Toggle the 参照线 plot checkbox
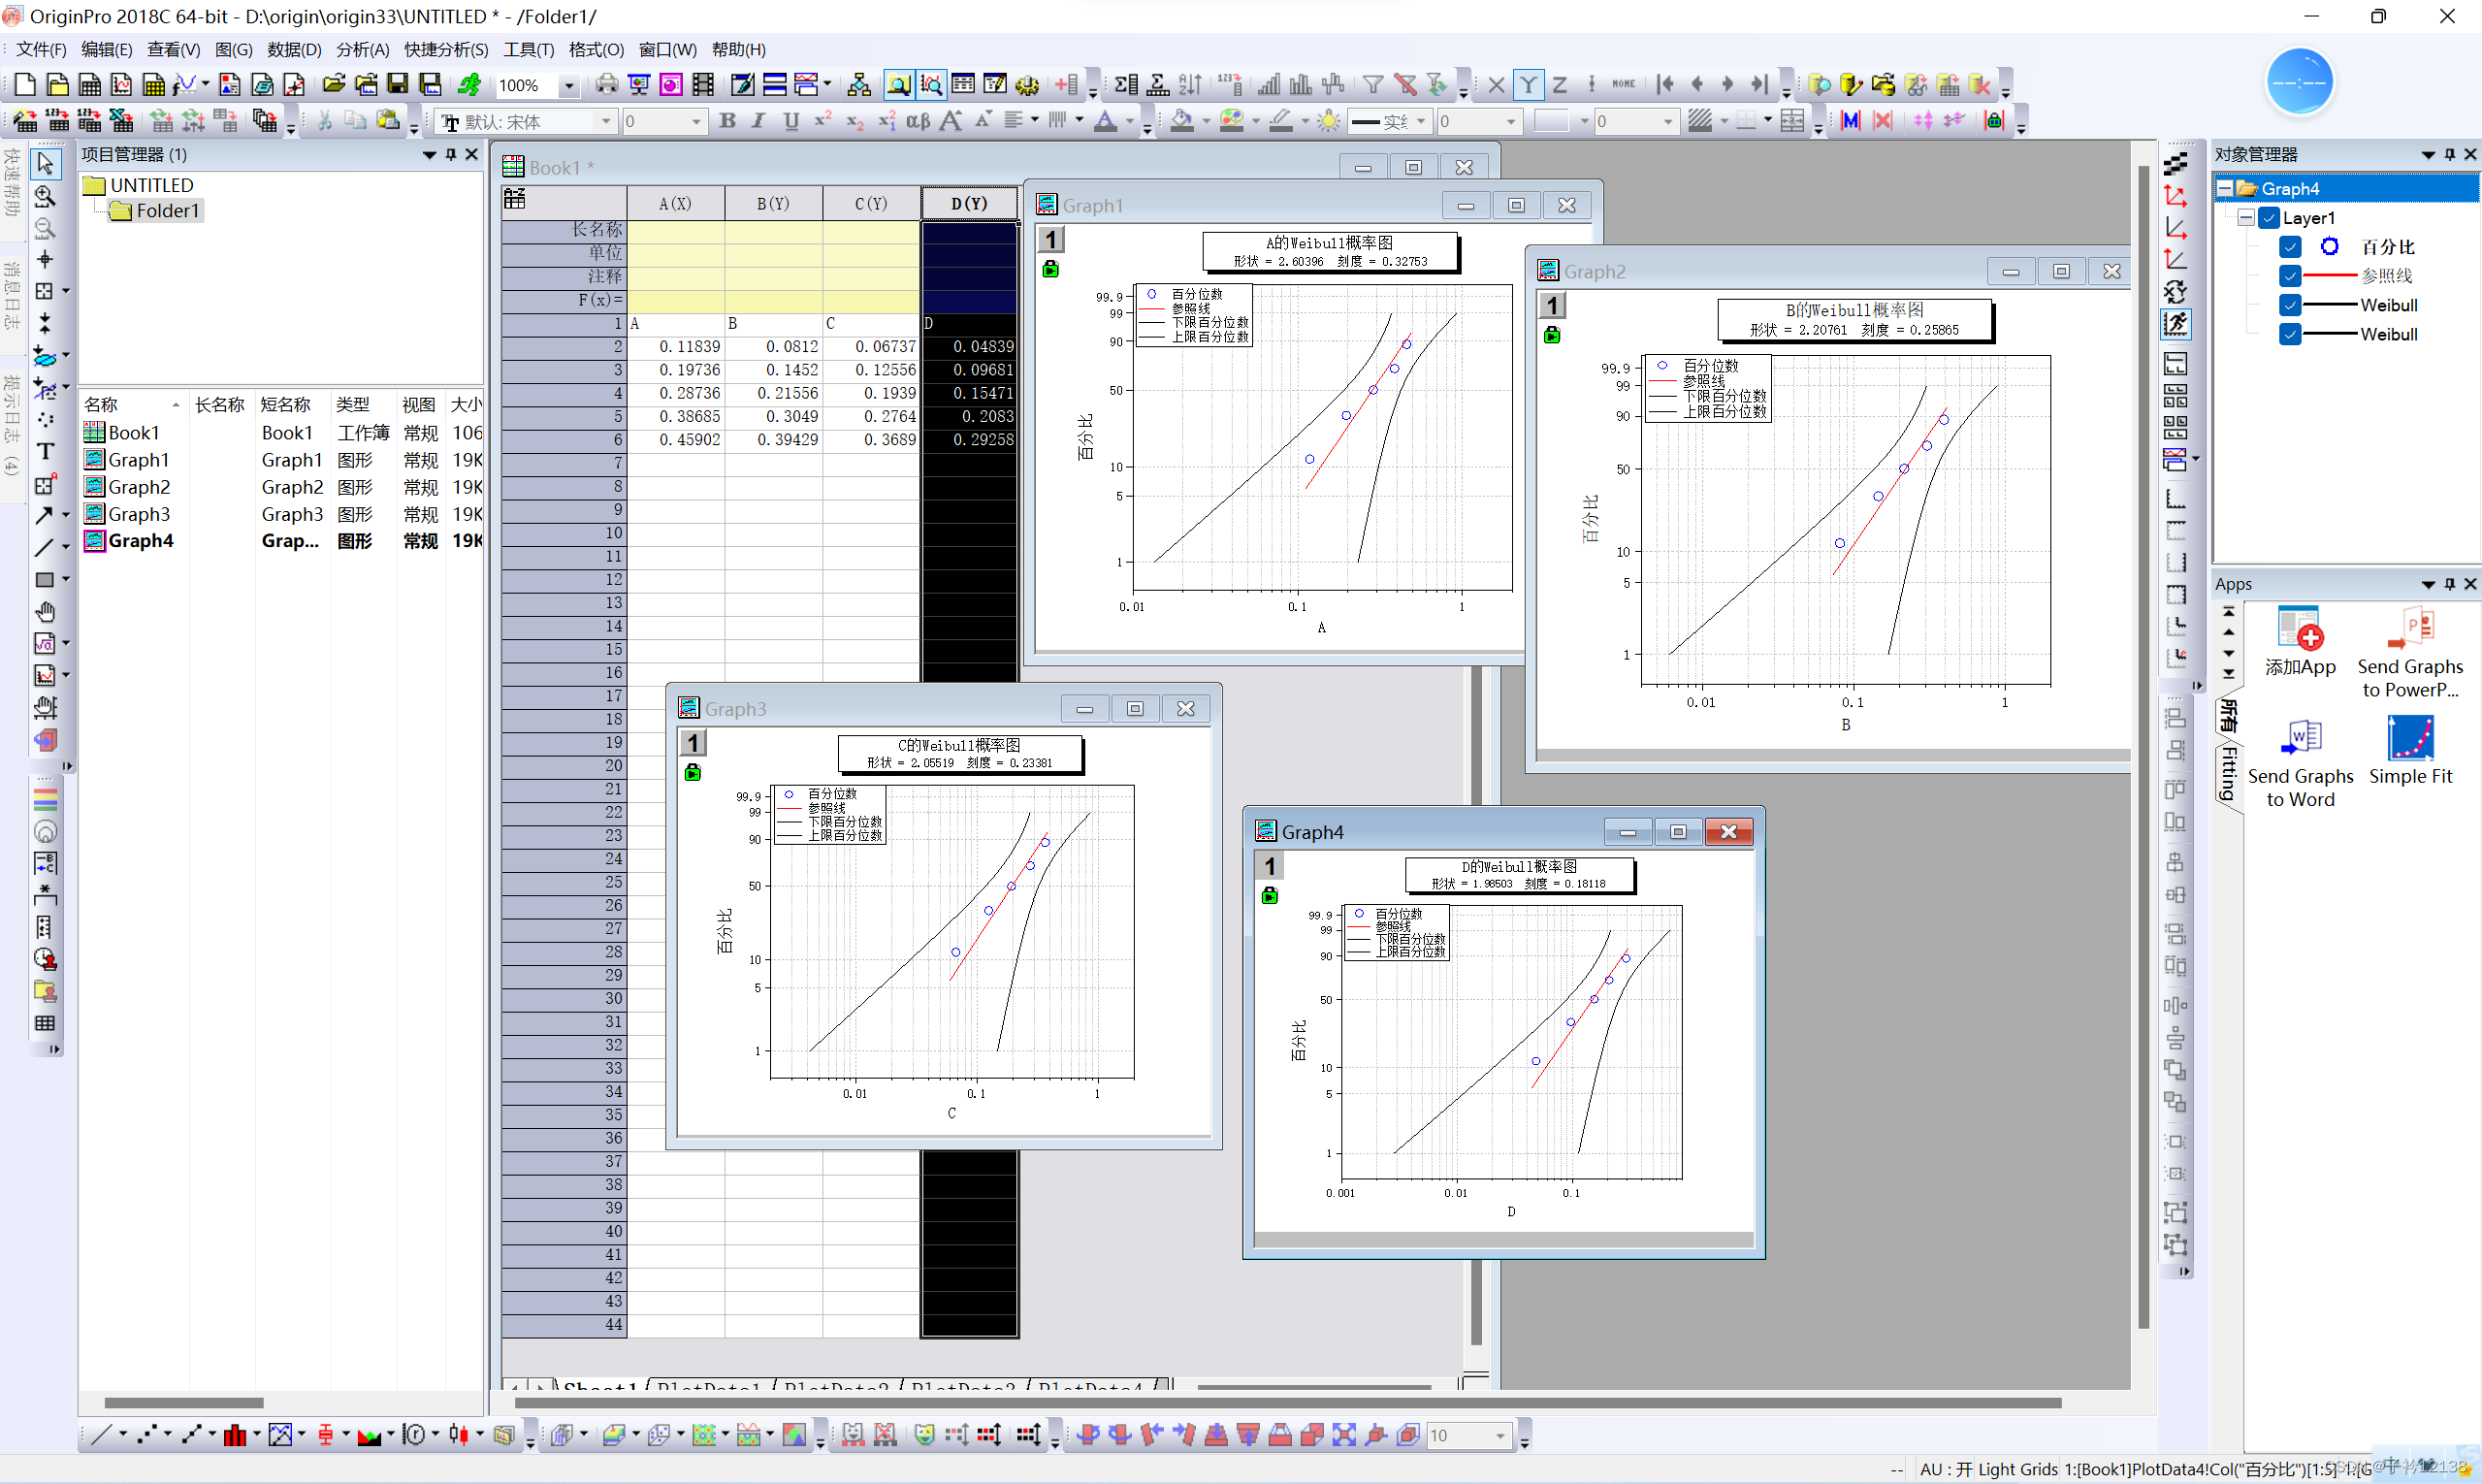 click(x=2290, y=276)
